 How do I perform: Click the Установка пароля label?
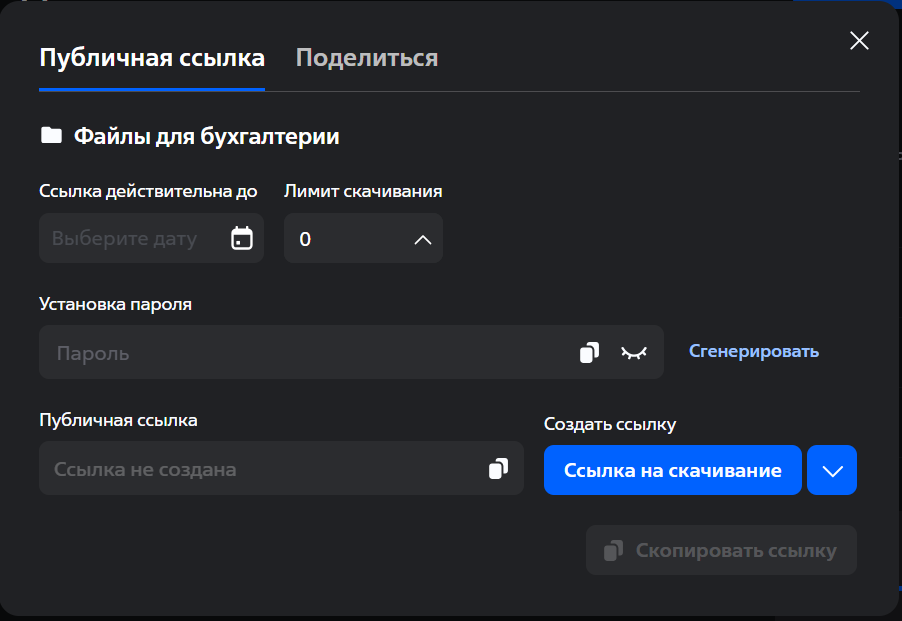(115, 304)
